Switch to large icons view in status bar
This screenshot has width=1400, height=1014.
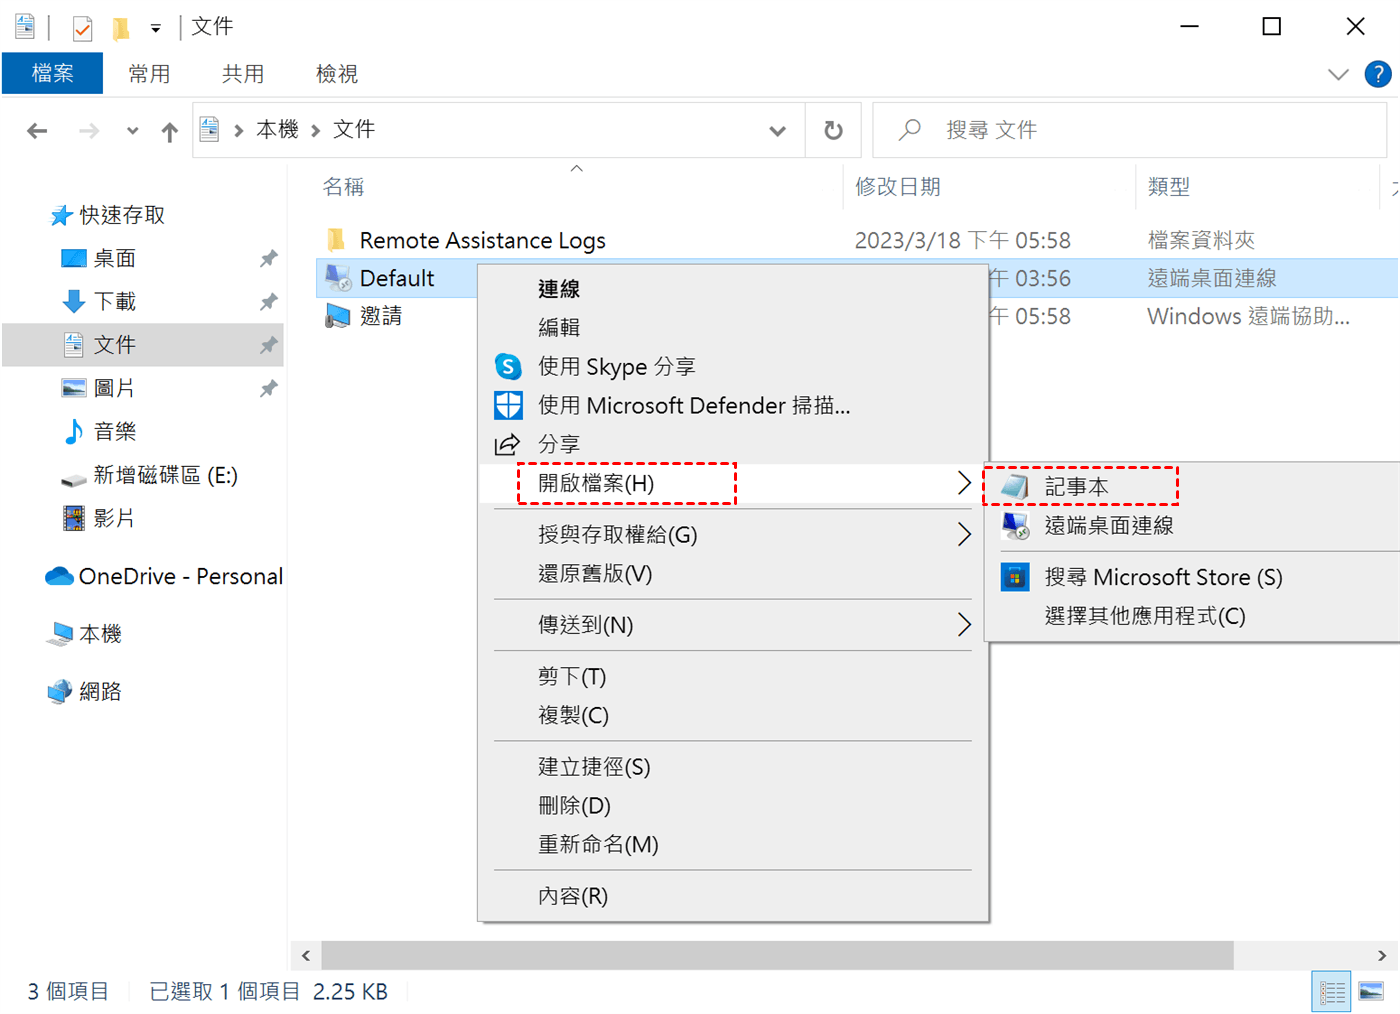(x=1371, y=992)
